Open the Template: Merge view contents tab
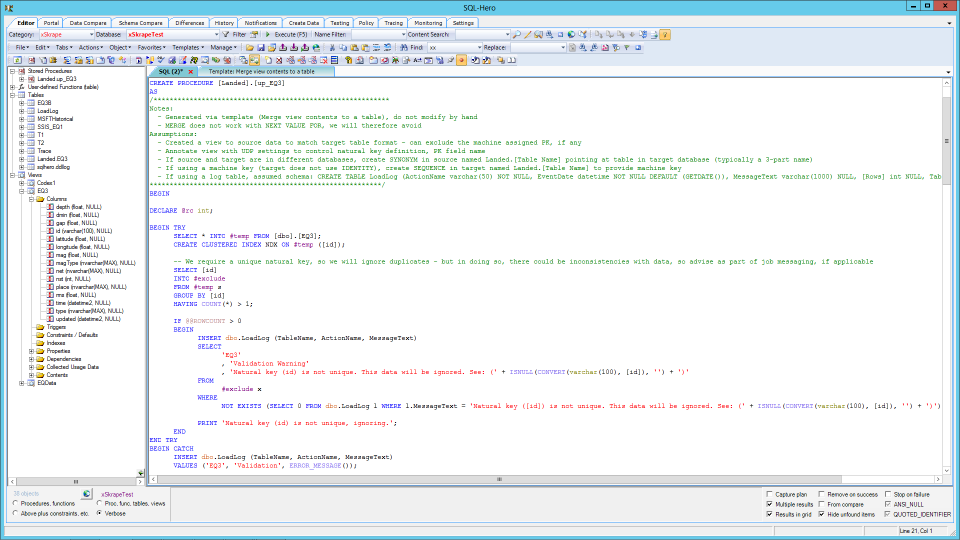Viewport: 960px width, 540px height. pyautogui.click(x=261, y=72)
